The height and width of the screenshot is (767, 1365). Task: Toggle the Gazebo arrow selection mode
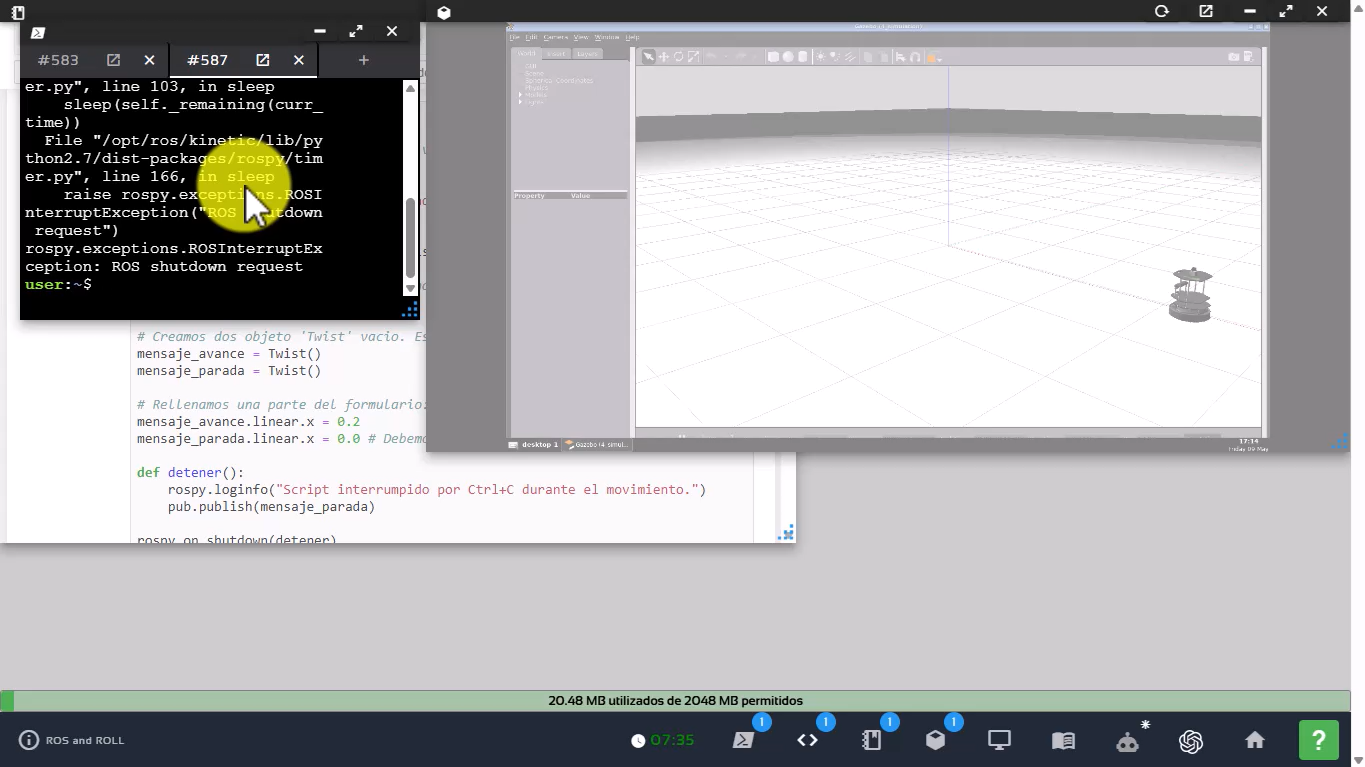(648, 57)
